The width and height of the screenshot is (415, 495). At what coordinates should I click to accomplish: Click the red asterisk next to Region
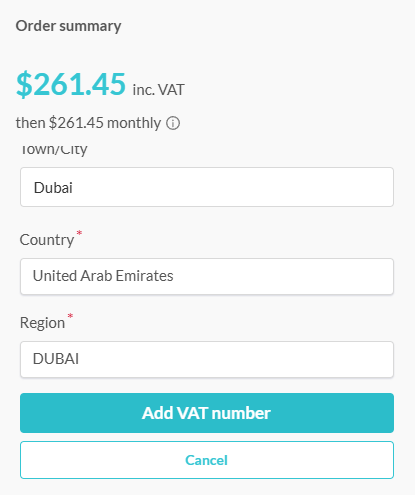(x=70, y=316)
